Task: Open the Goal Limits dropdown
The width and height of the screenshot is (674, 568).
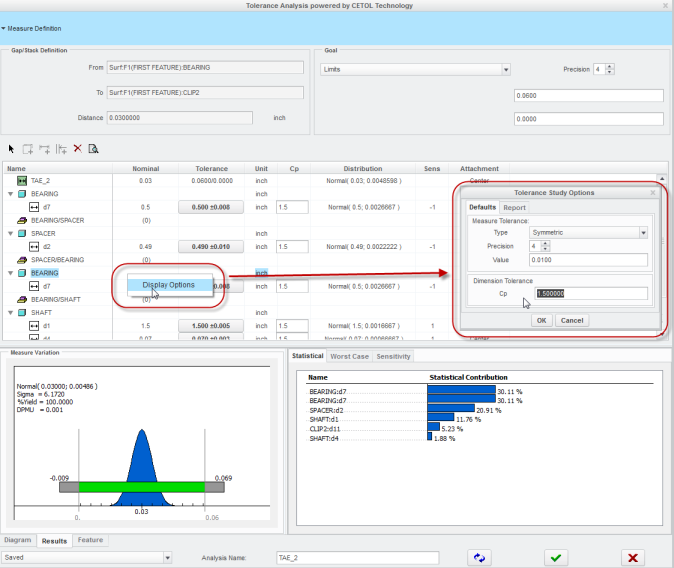Action: click(506, 70)
